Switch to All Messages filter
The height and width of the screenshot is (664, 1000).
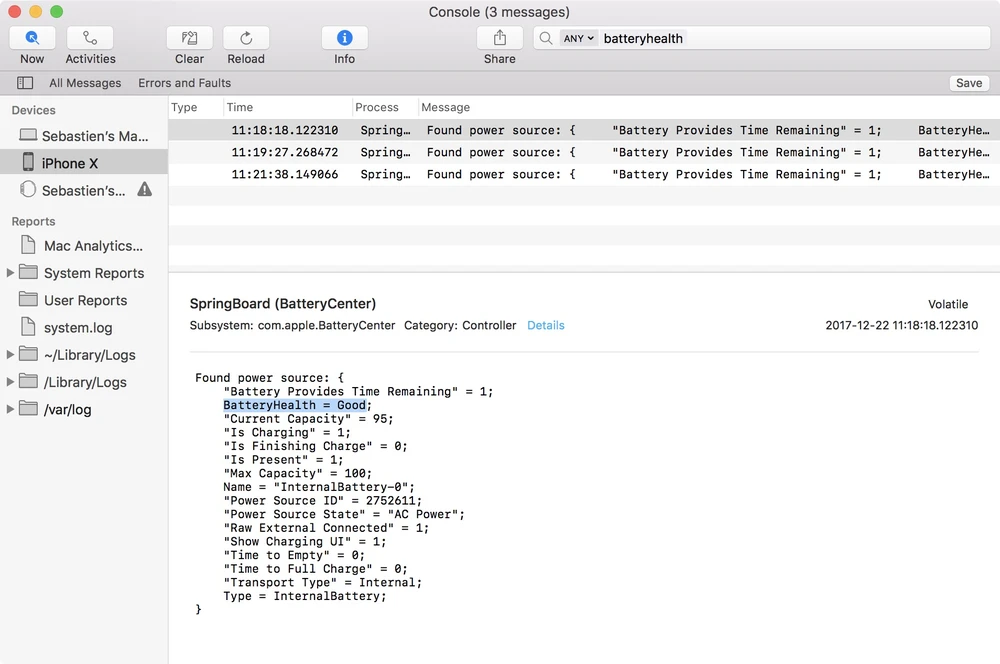point(85,83)
